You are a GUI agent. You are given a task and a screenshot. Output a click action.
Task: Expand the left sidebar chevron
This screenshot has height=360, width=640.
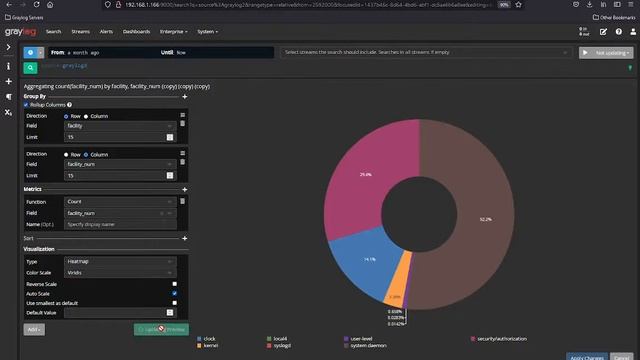(x=8, y=47)
